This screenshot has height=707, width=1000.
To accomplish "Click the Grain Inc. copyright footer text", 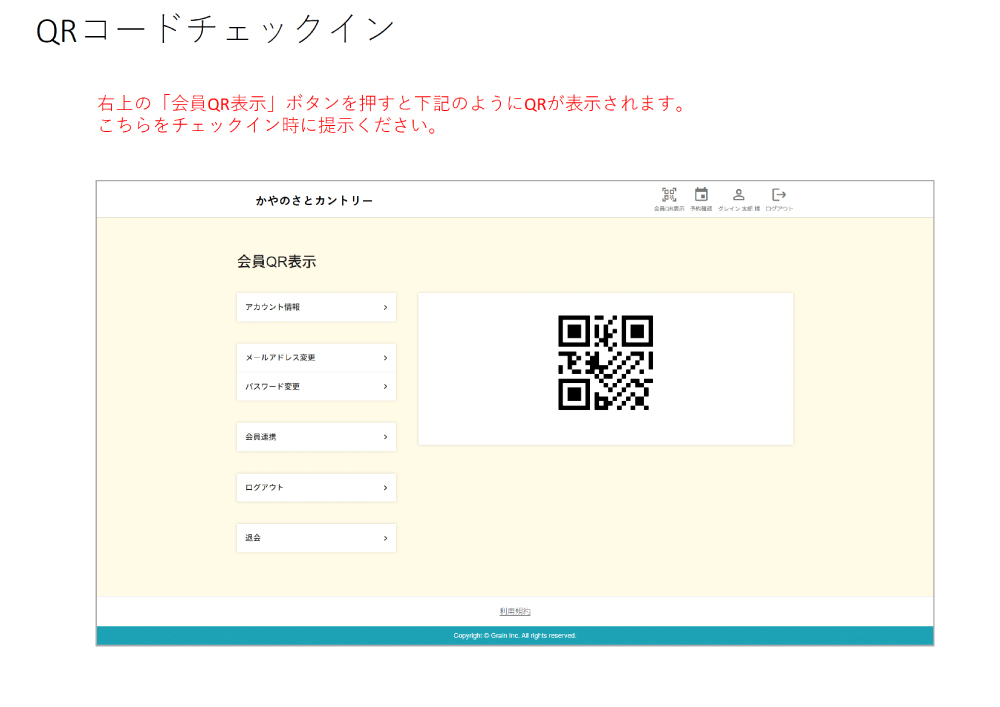I will coord(515,636).
